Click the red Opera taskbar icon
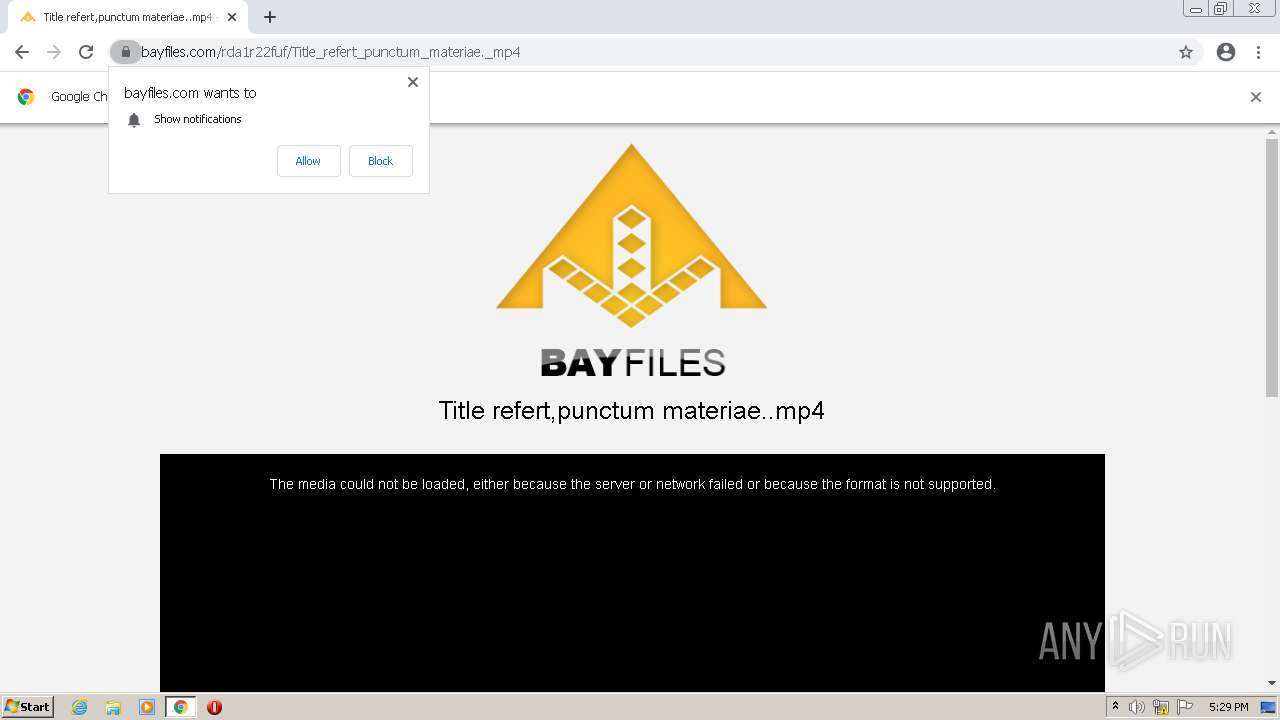Image resolution: width=1280 pixels, height=720 pixels. point(214,707)
